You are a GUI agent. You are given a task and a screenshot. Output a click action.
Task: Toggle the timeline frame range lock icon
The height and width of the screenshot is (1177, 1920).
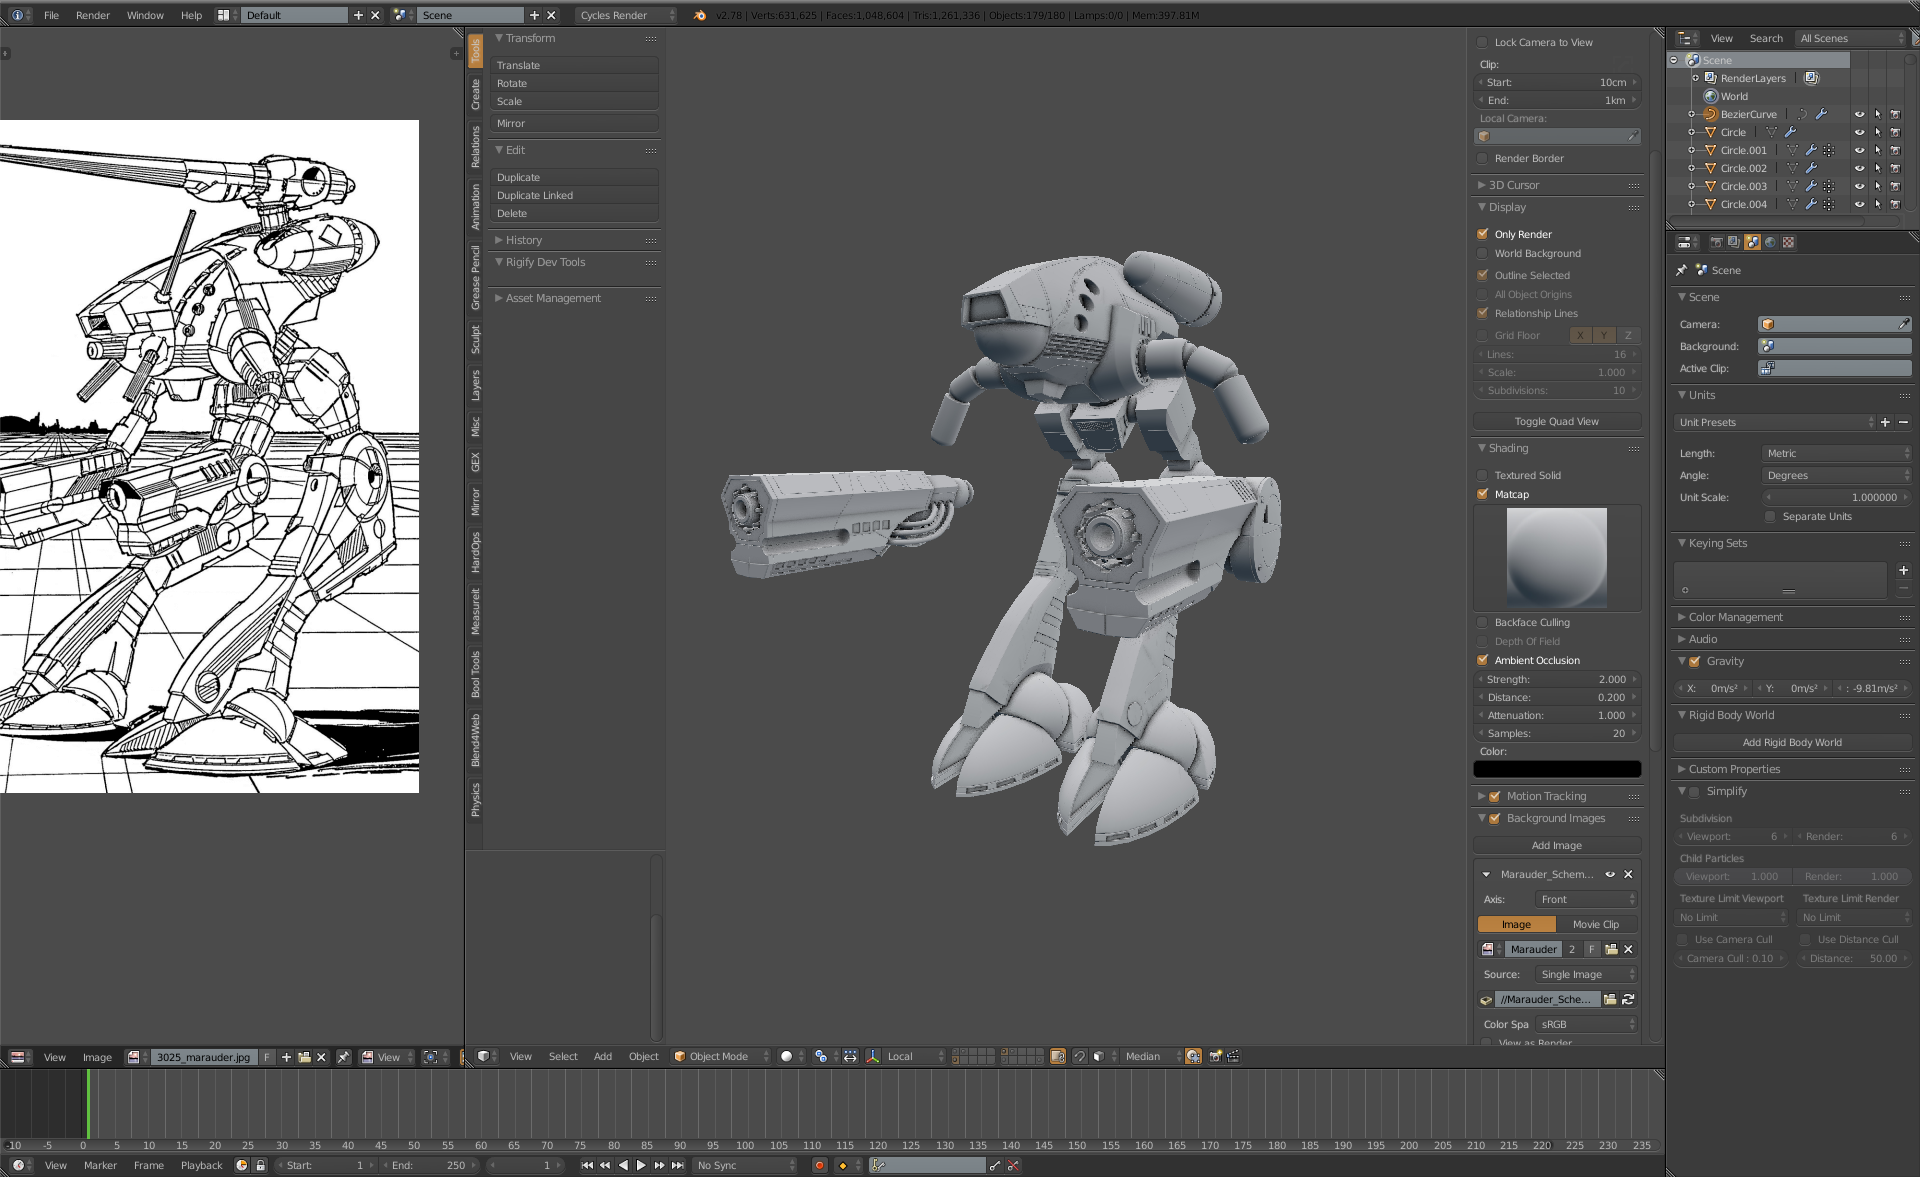pyautogui.click(x=261, y=1165)
